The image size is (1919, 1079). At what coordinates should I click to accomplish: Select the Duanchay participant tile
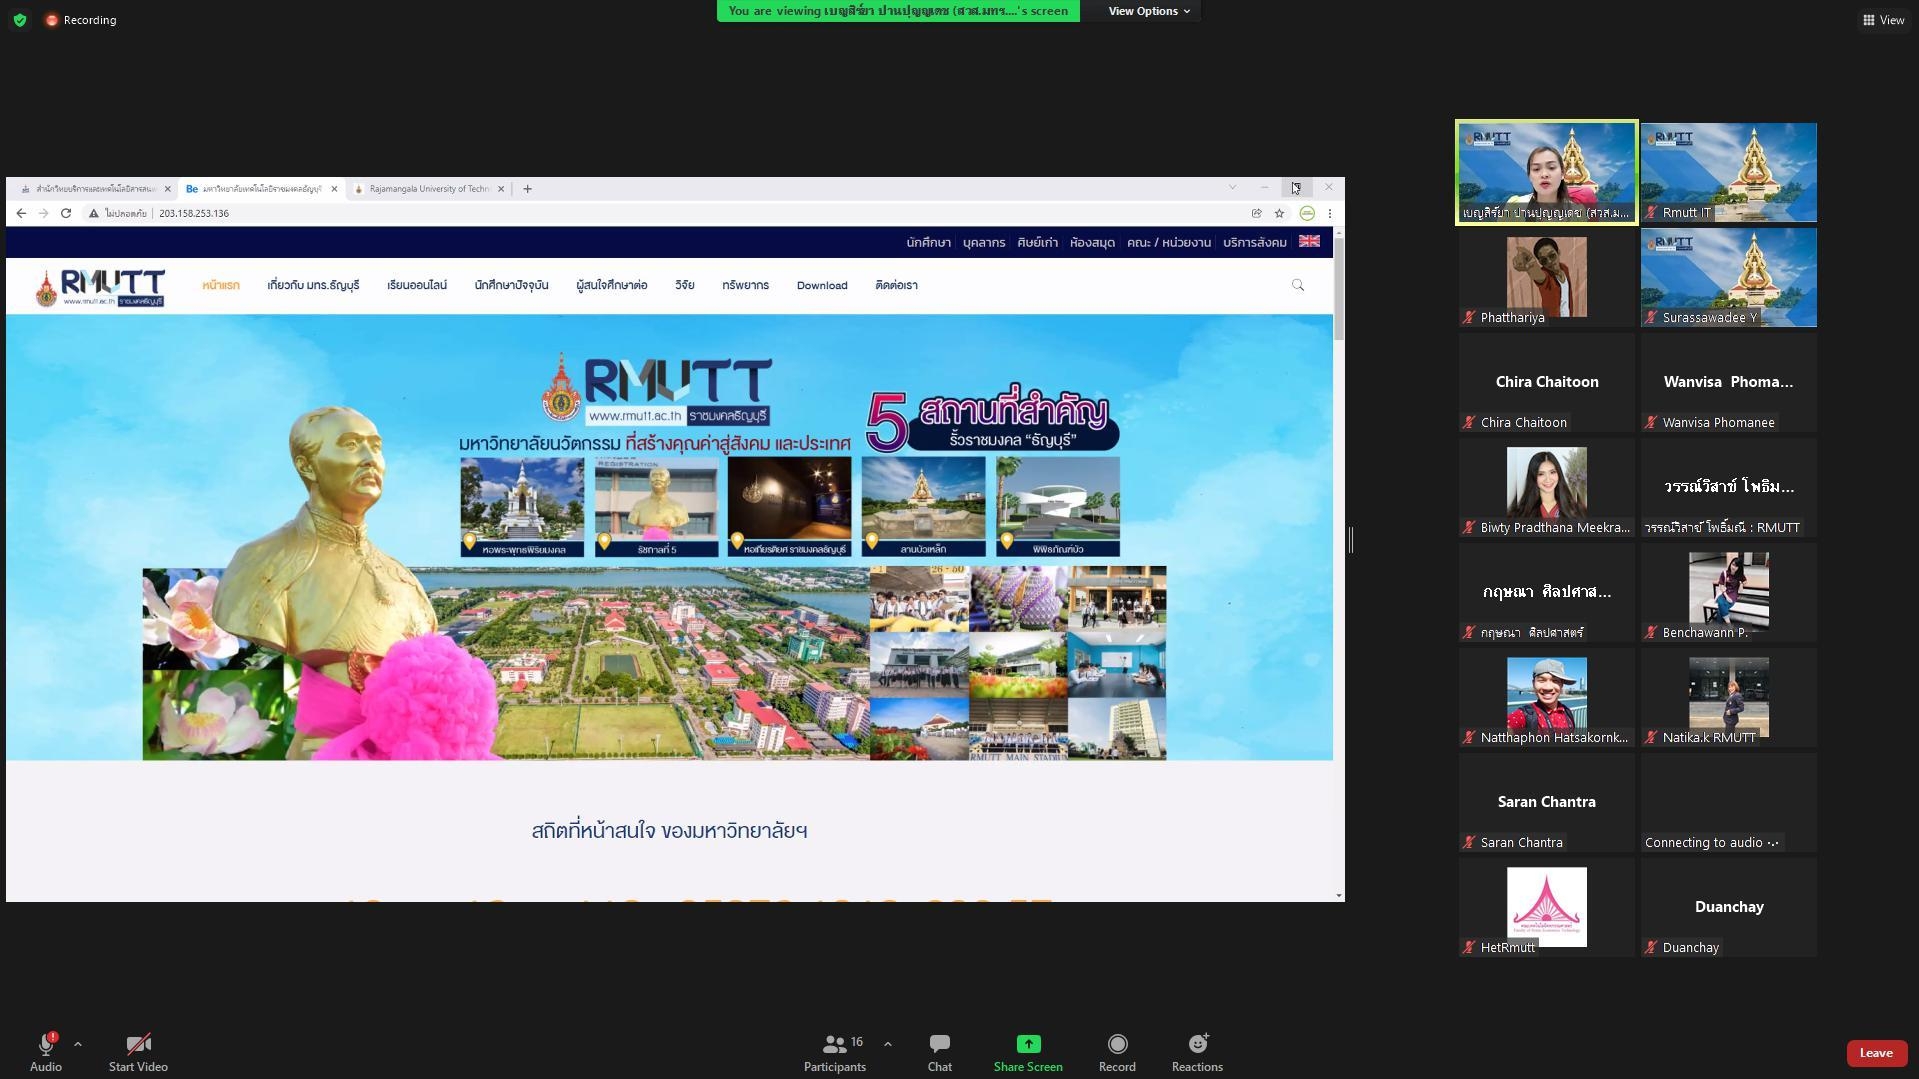(1728, 907)
